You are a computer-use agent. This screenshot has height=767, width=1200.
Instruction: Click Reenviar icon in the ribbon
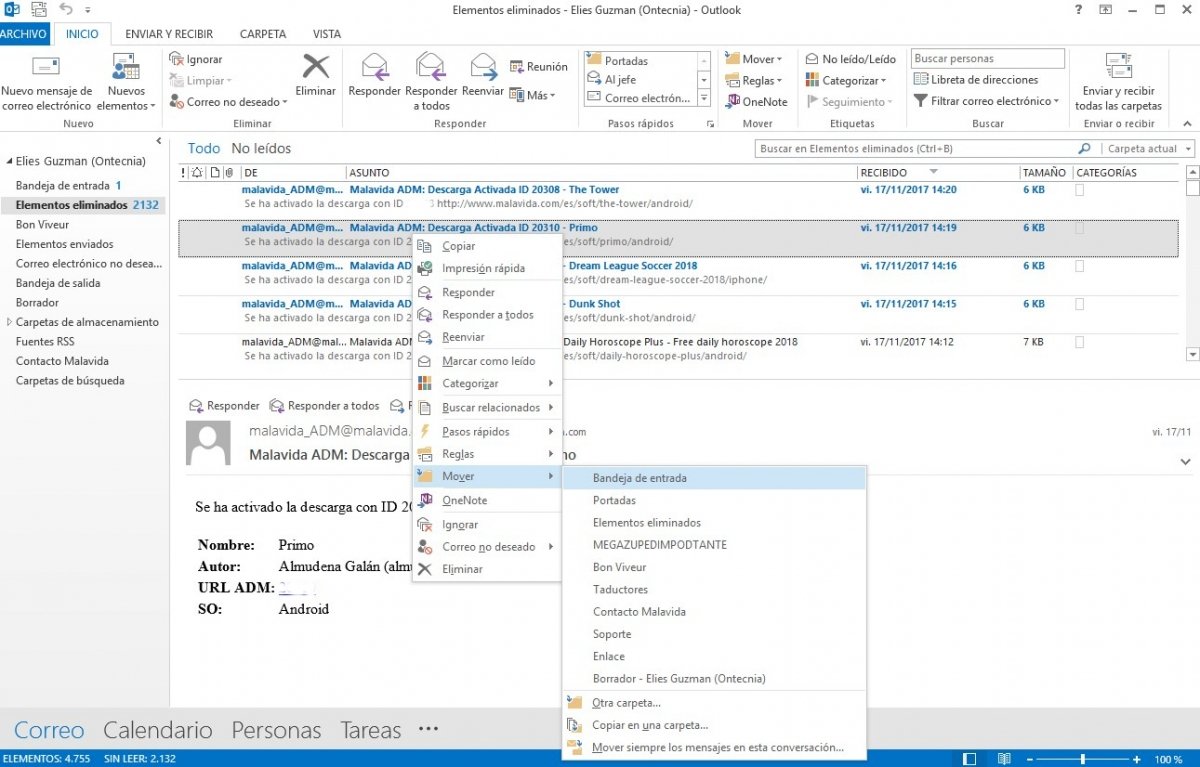point(483,67)
